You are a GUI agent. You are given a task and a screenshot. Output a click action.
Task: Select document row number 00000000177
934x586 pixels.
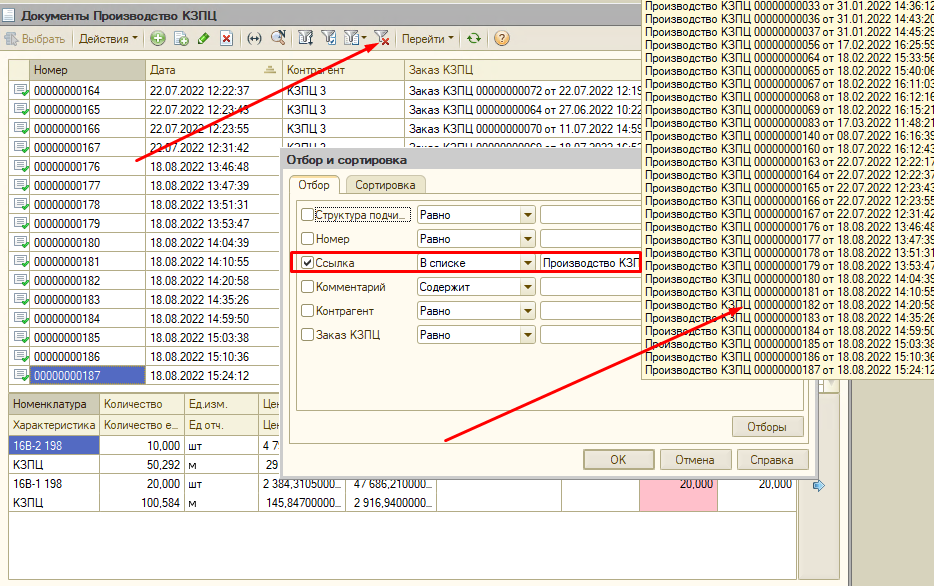87,186
